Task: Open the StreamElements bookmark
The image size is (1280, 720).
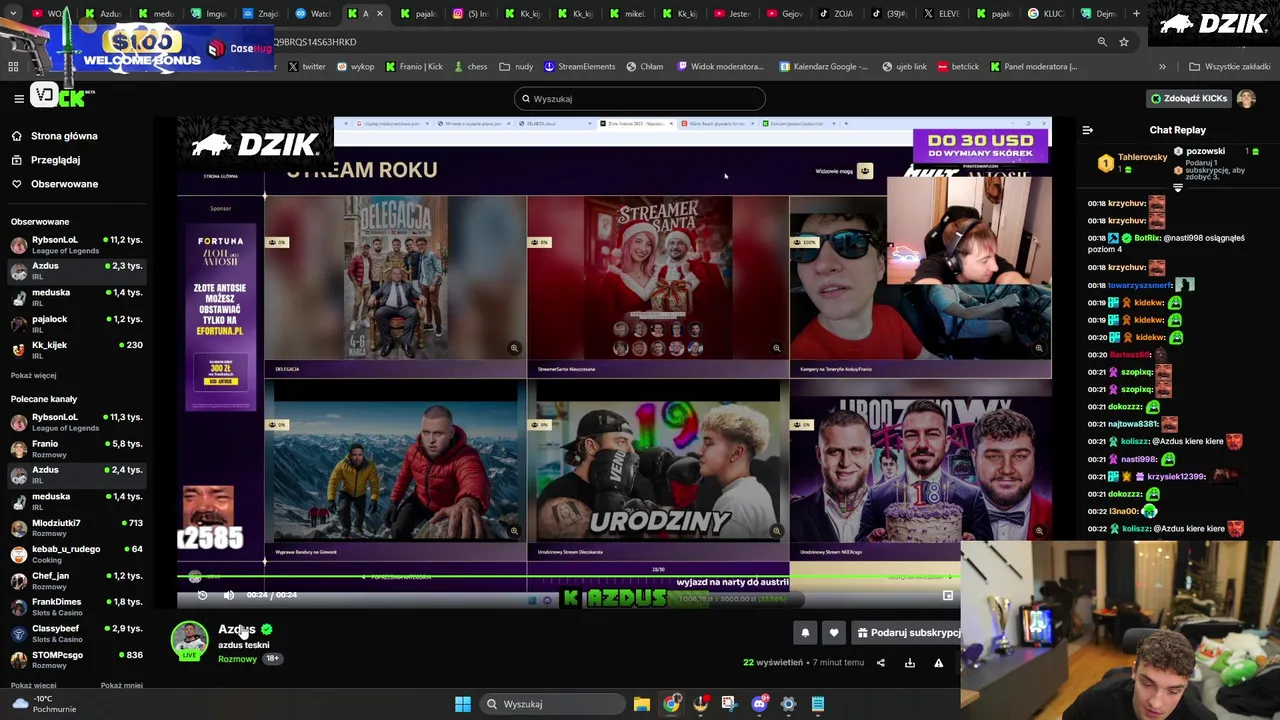Action: pyautogui.click(x=580, y=67)
